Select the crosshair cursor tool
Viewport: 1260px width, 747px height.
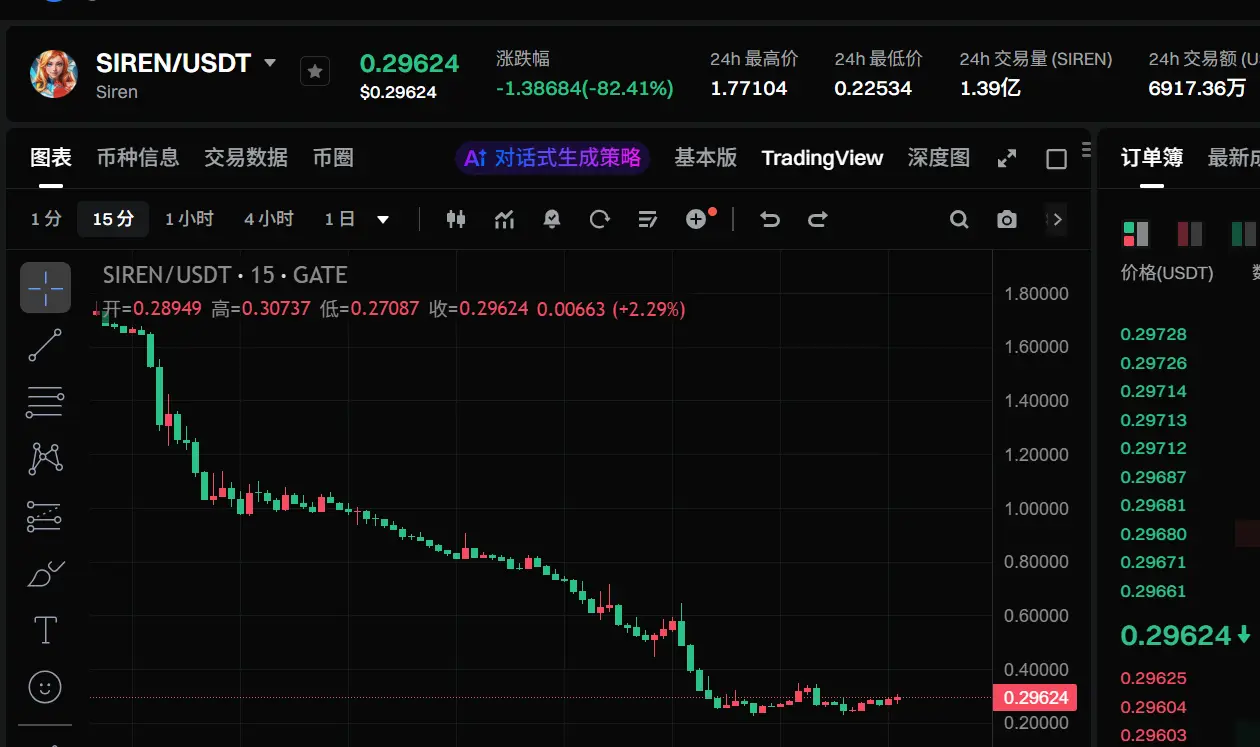(x=45, y=288)
